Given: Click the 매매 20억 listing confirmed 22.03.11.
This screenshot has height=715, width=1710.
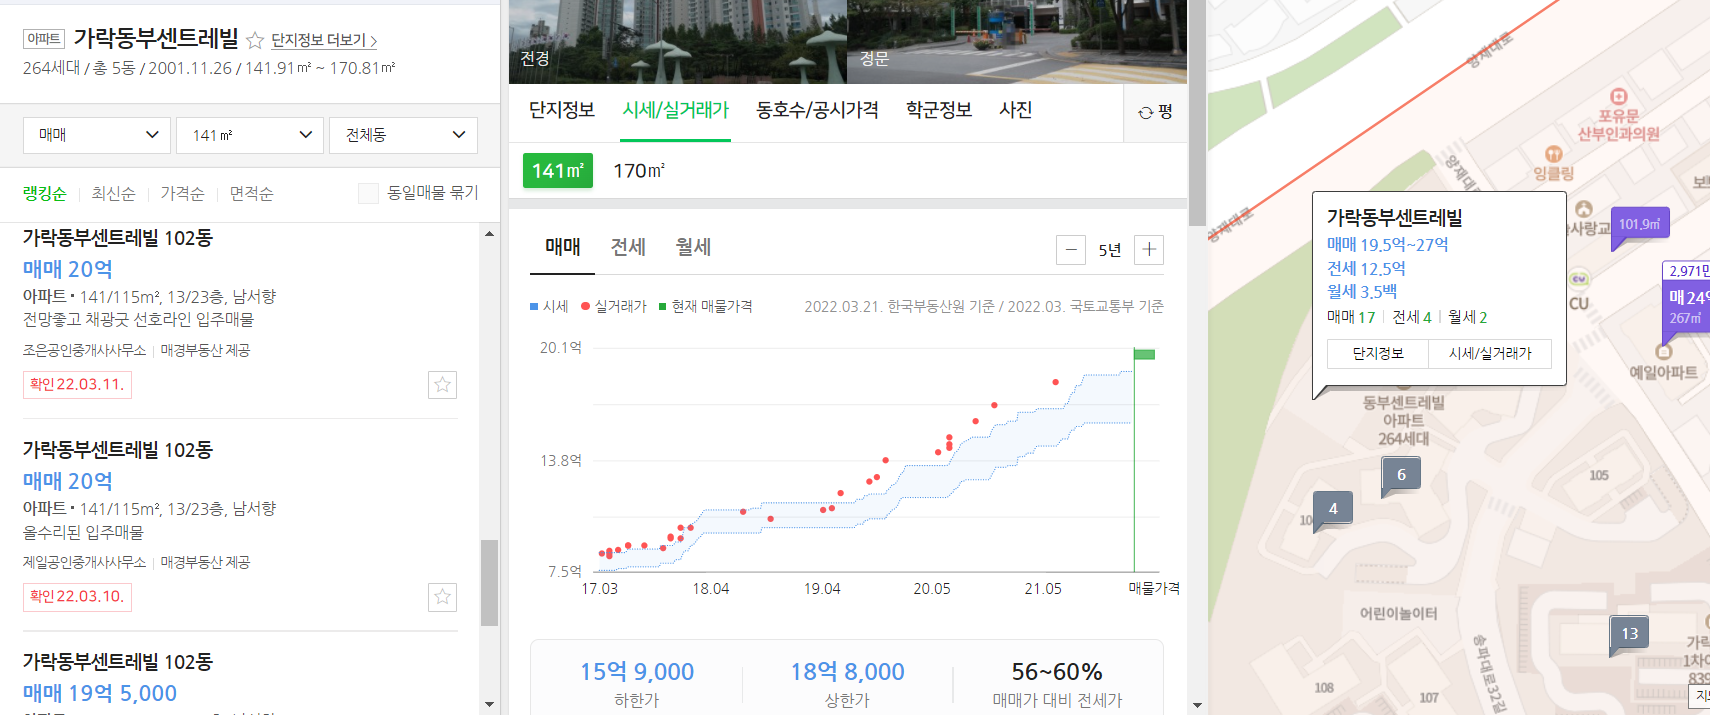Looking at the screenshot, I should (x=240, y=312).
